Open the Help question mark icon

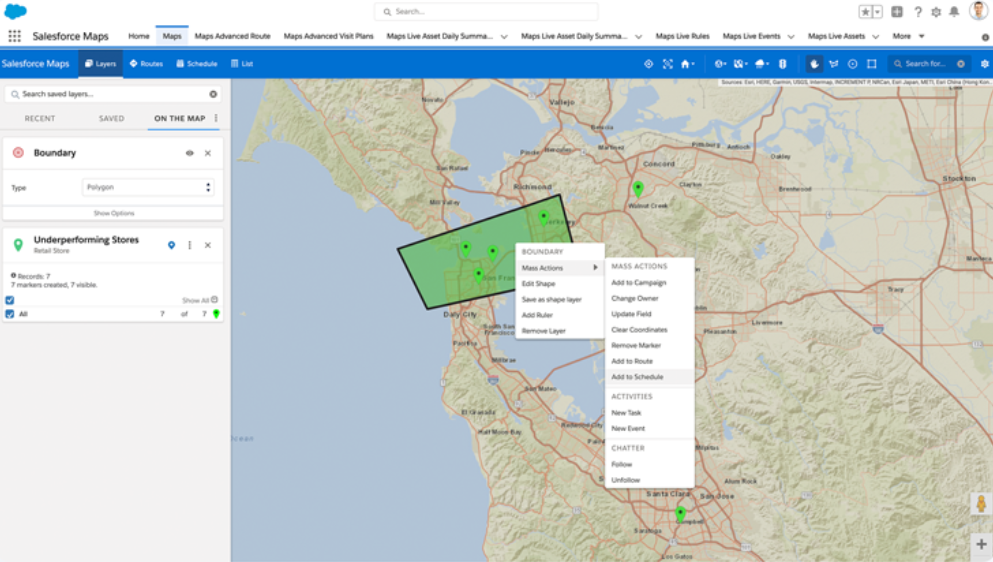pyautogui.click(x=918, y=11)
